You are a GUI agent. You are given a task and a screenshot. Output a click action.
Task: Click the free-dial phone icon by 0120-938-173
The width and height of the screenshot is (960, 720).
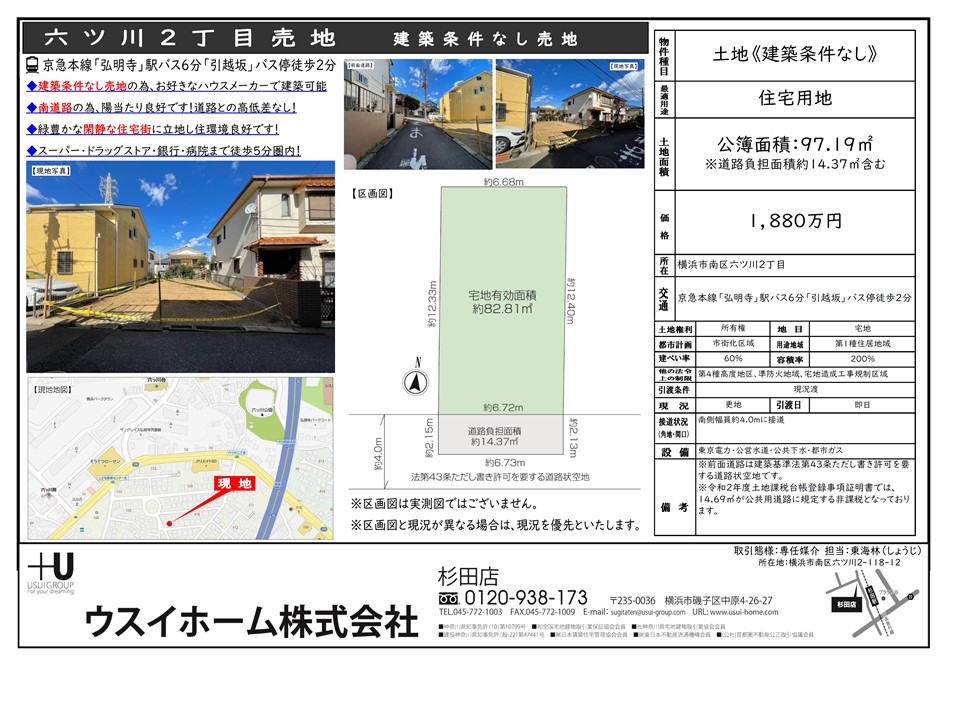[x=449, y=598]
